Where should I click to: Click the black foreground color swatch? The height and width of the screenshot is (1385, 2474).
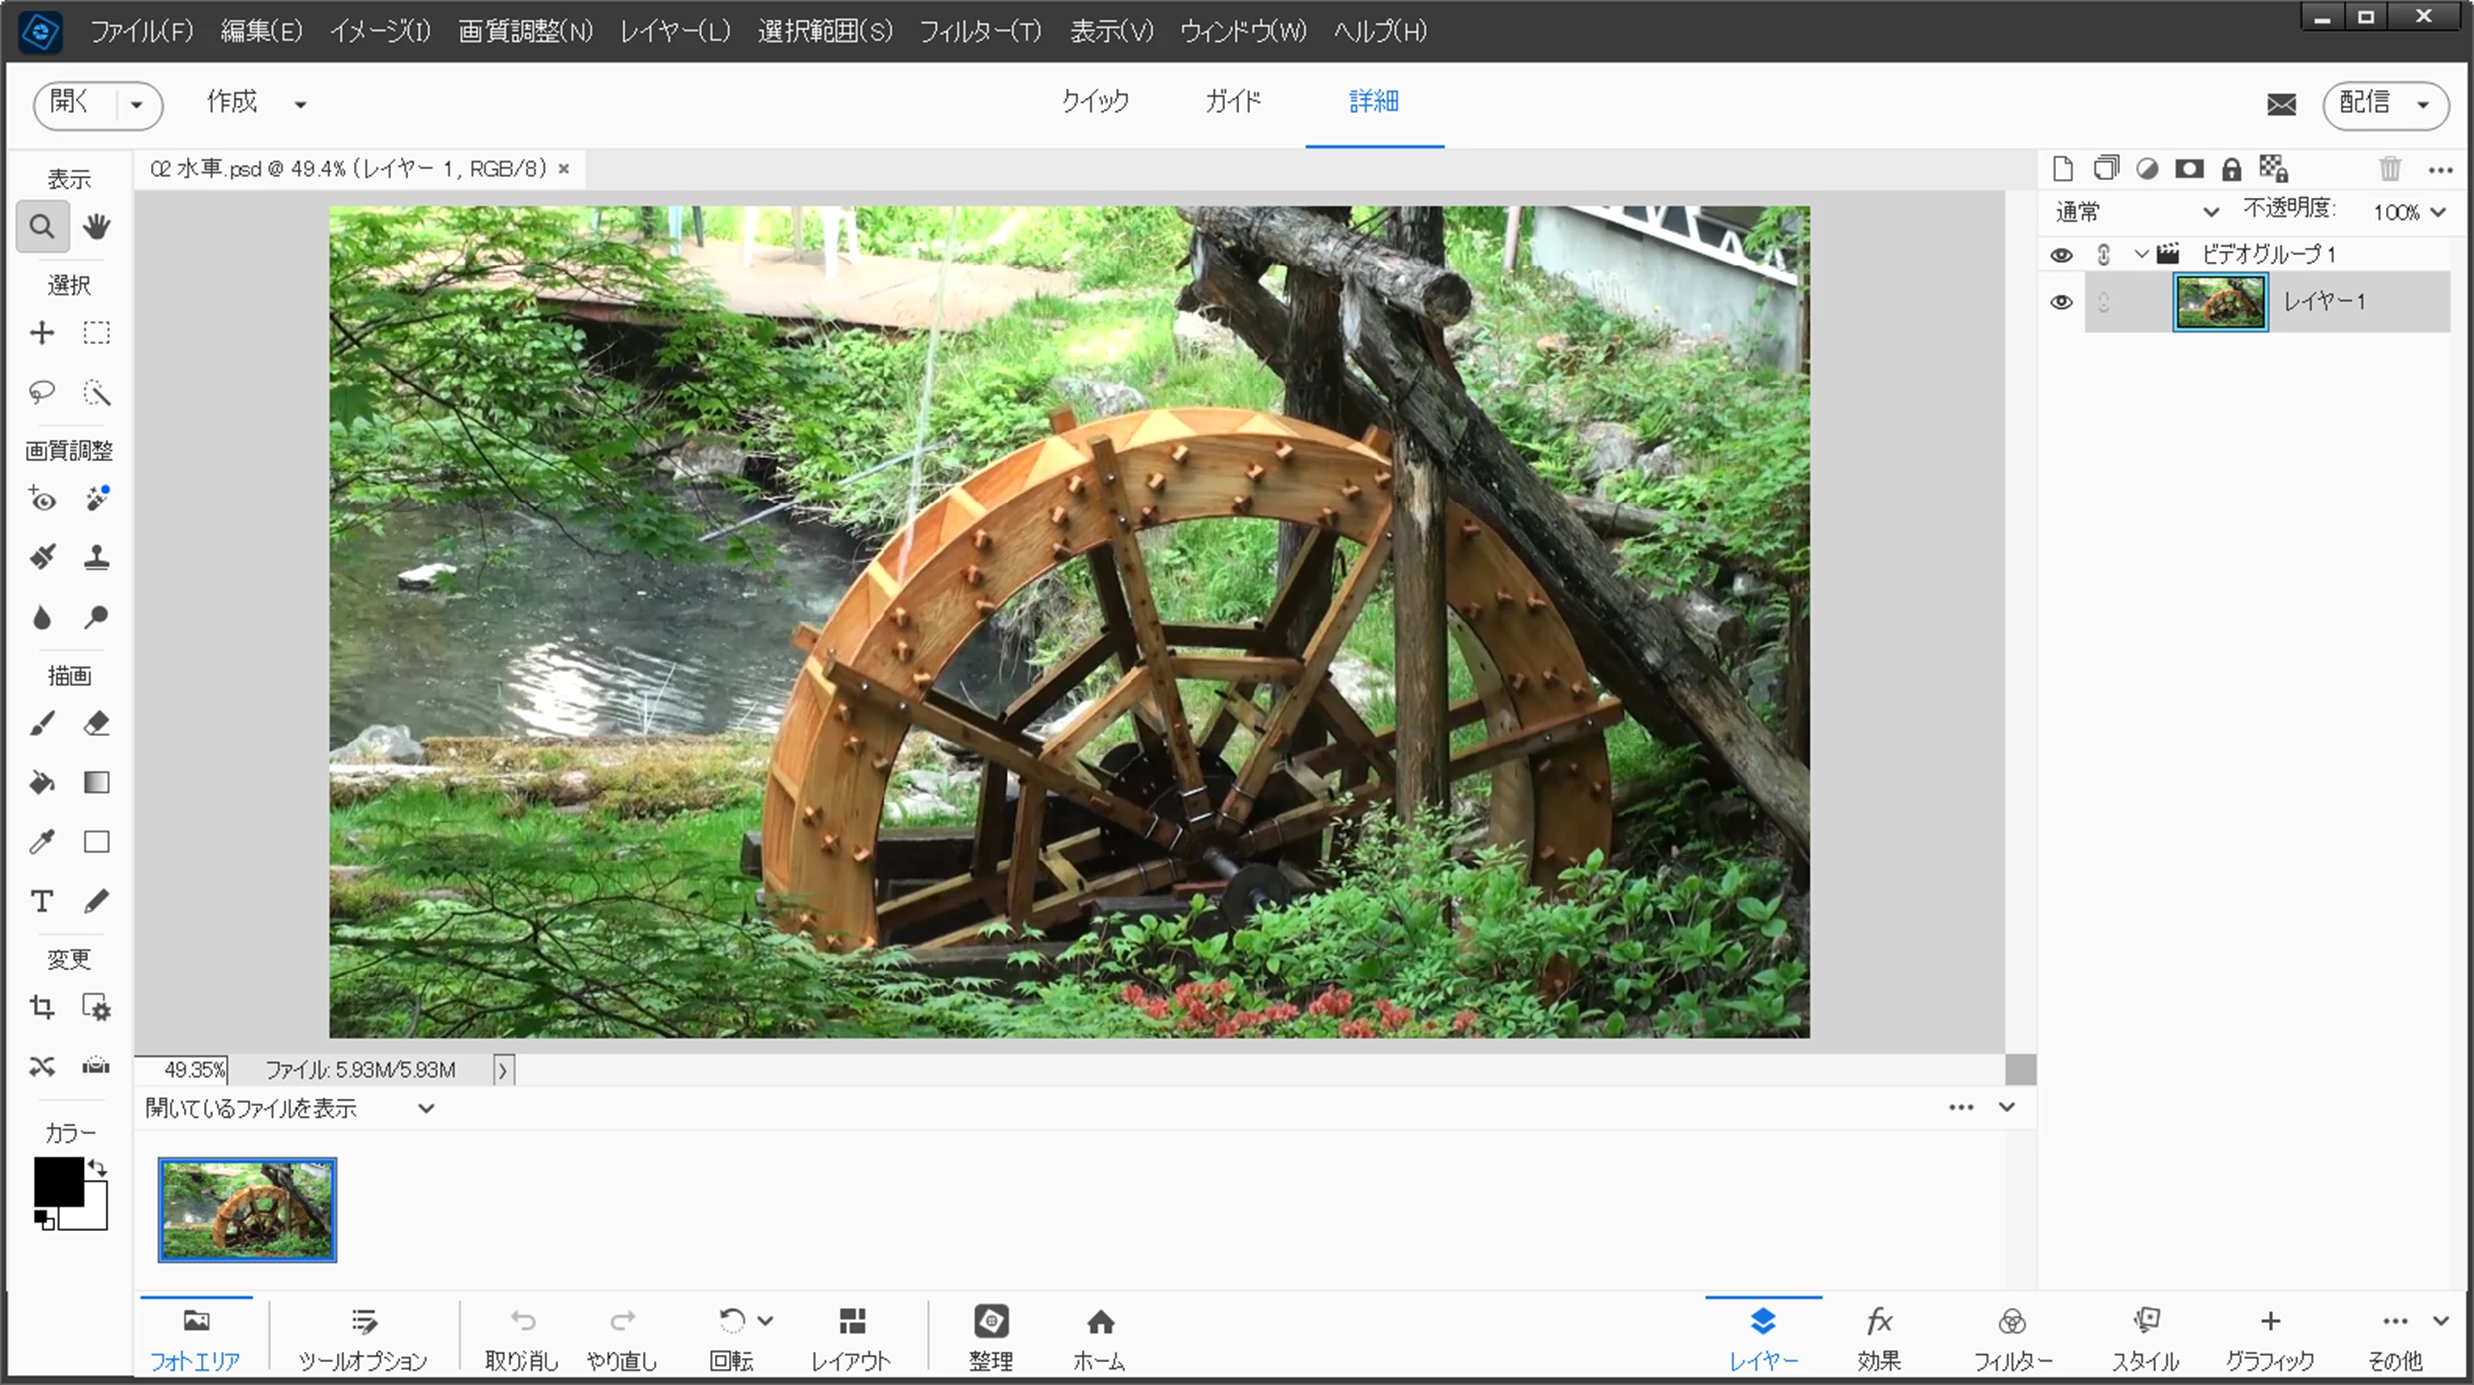(57, 1182)
